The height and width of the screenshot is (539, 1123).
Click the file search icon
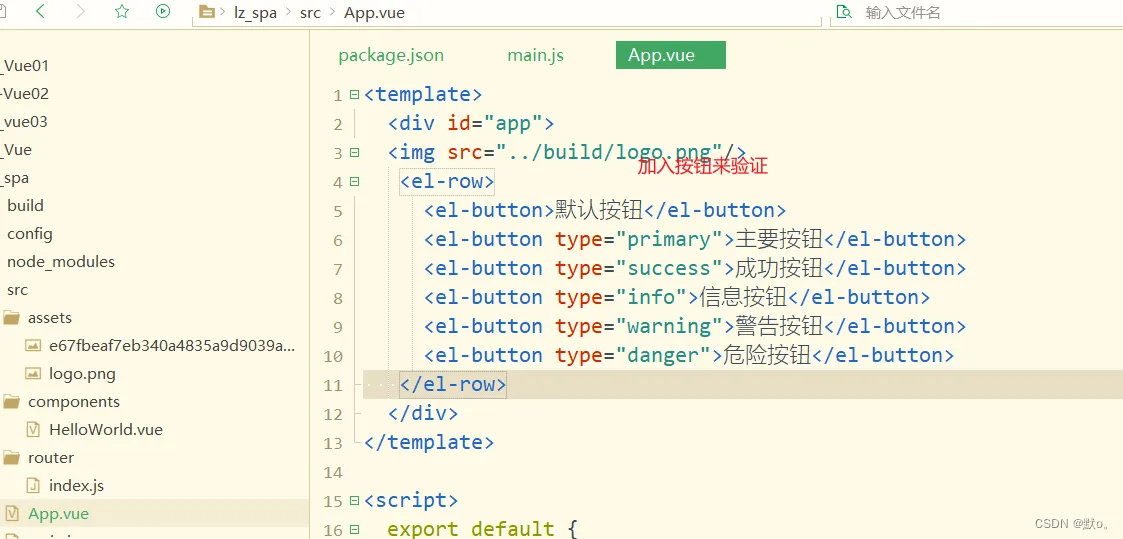pos(844,12)
